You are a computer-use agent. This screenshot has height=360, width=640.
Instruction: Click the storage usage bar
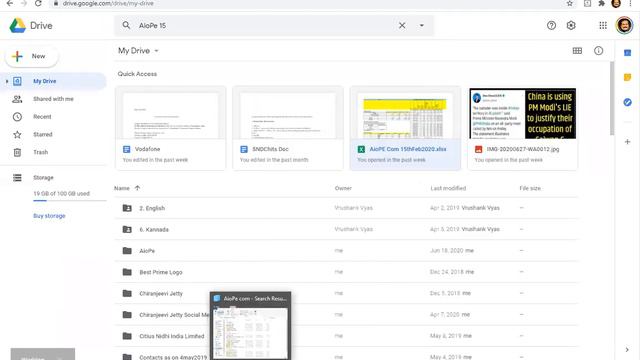click(x=69, y=200)
